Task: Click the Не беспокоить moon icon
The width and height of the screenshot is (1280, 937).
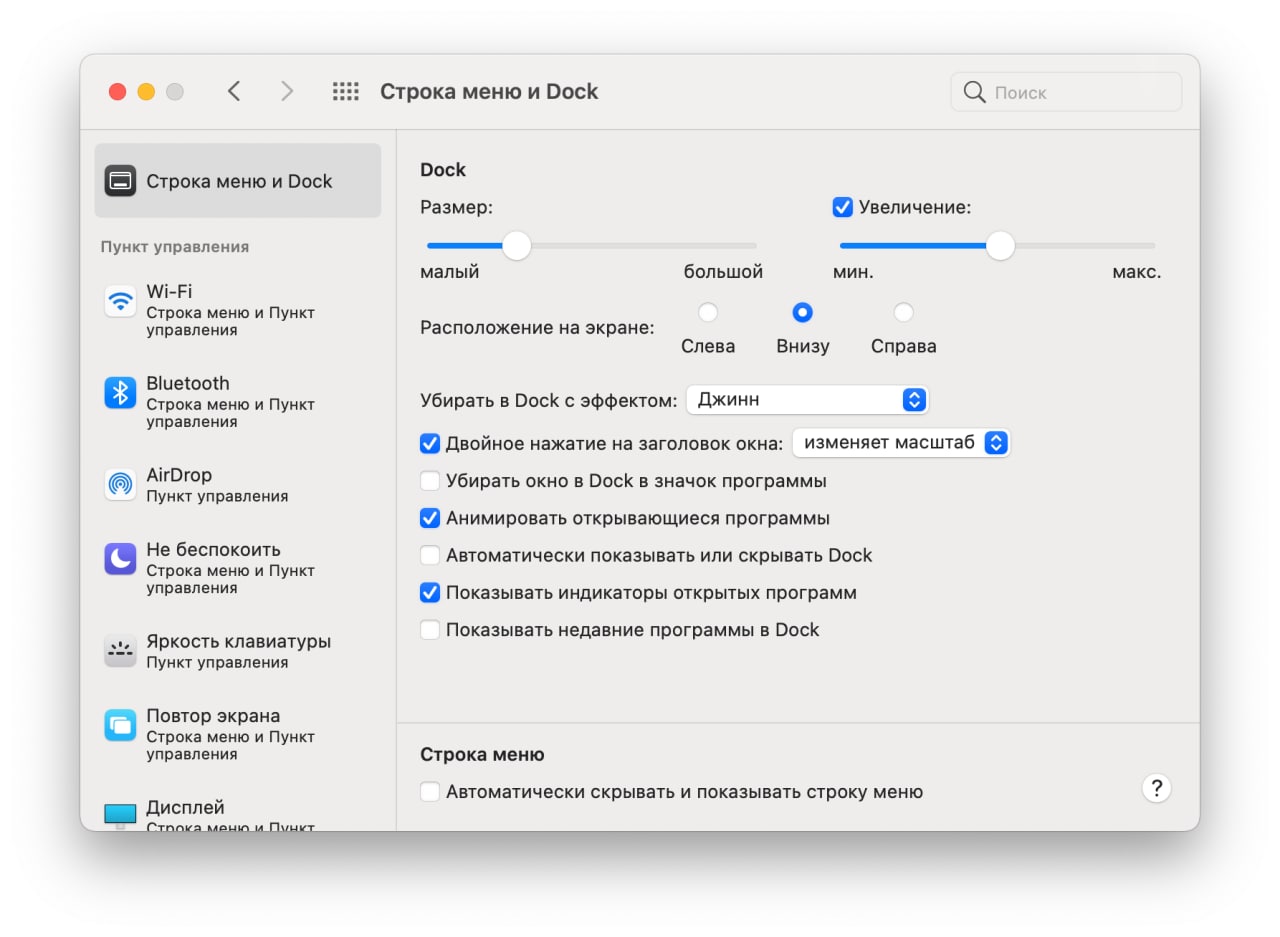Action: [120, 559]
